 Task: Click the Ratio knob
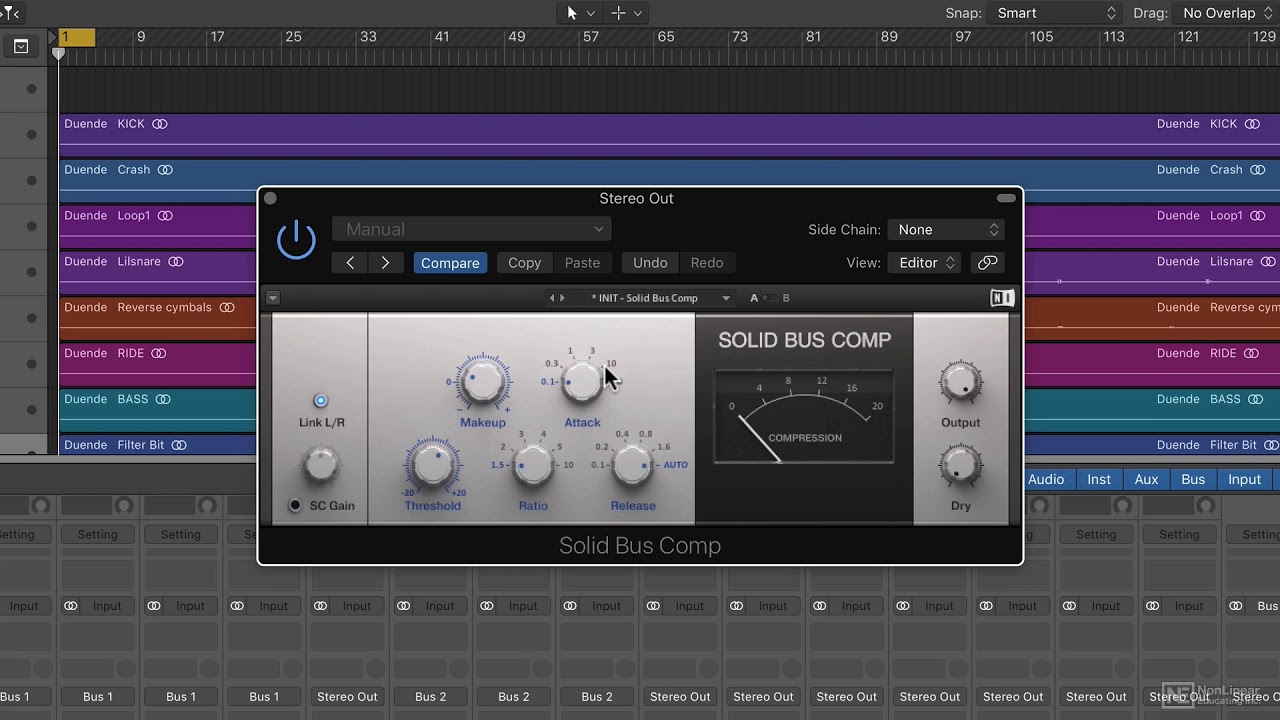(x=533, y=464)
